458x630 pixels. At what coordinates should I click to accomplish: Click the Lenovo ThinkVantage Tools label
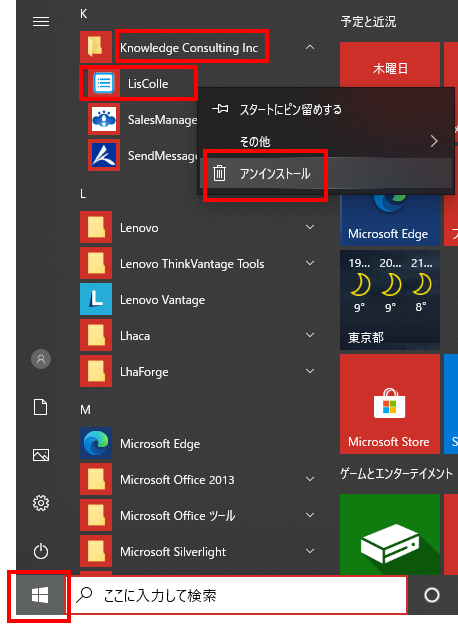click(192, 264)
